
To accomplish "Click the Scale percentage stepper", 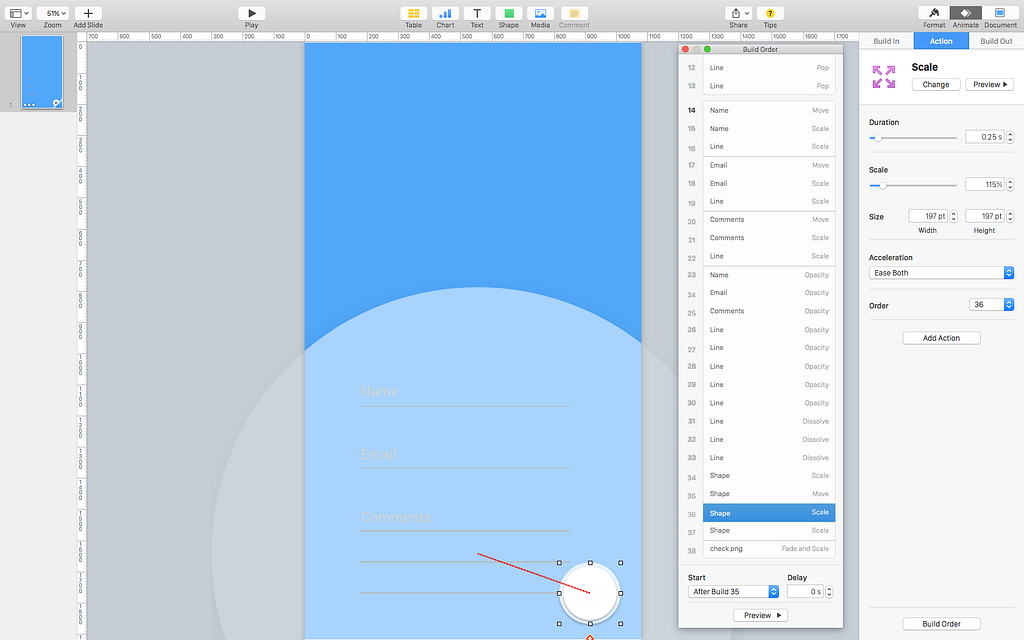I will click(1010, 184).
